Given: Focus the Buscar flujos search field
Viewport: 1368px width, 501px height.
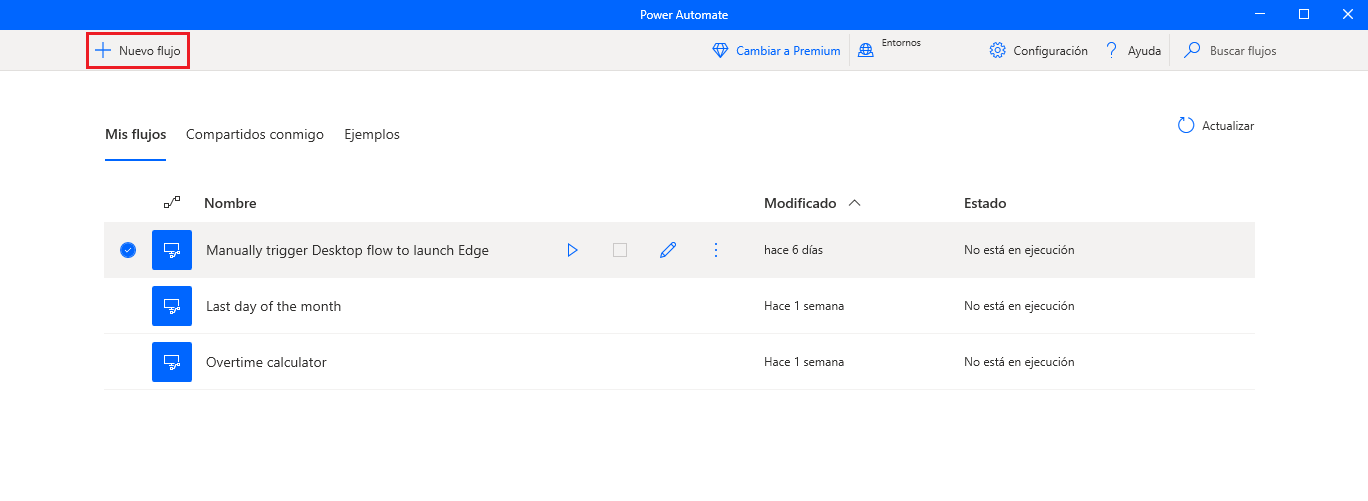Looking at the screenshot, I should tap(1243, 51).
